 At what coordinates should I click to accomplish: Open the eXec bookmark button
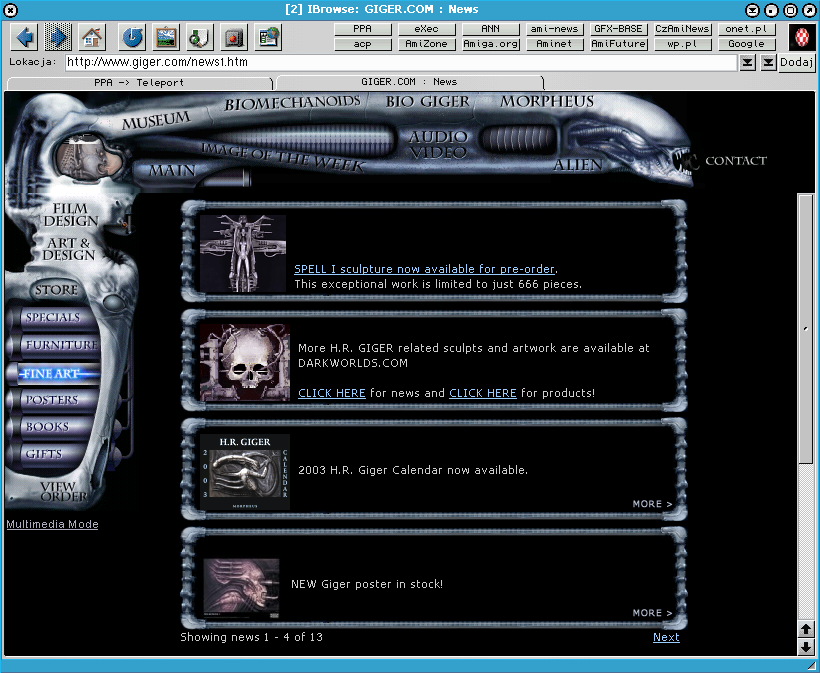tap(426, 29)
